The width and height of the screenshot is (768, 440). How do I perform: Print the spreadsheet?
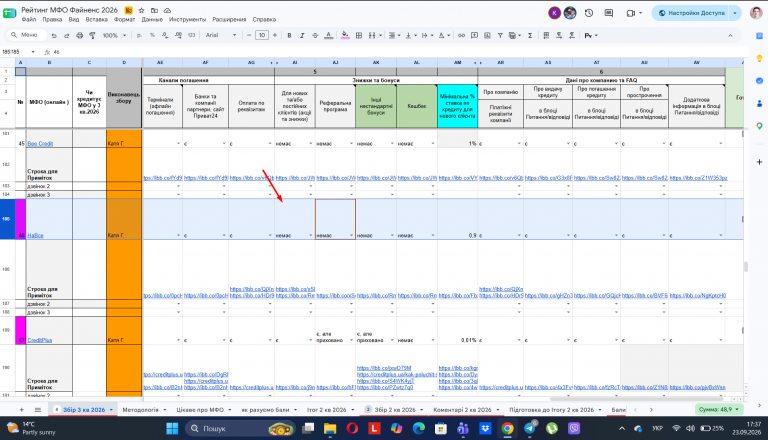pos(79,35)
